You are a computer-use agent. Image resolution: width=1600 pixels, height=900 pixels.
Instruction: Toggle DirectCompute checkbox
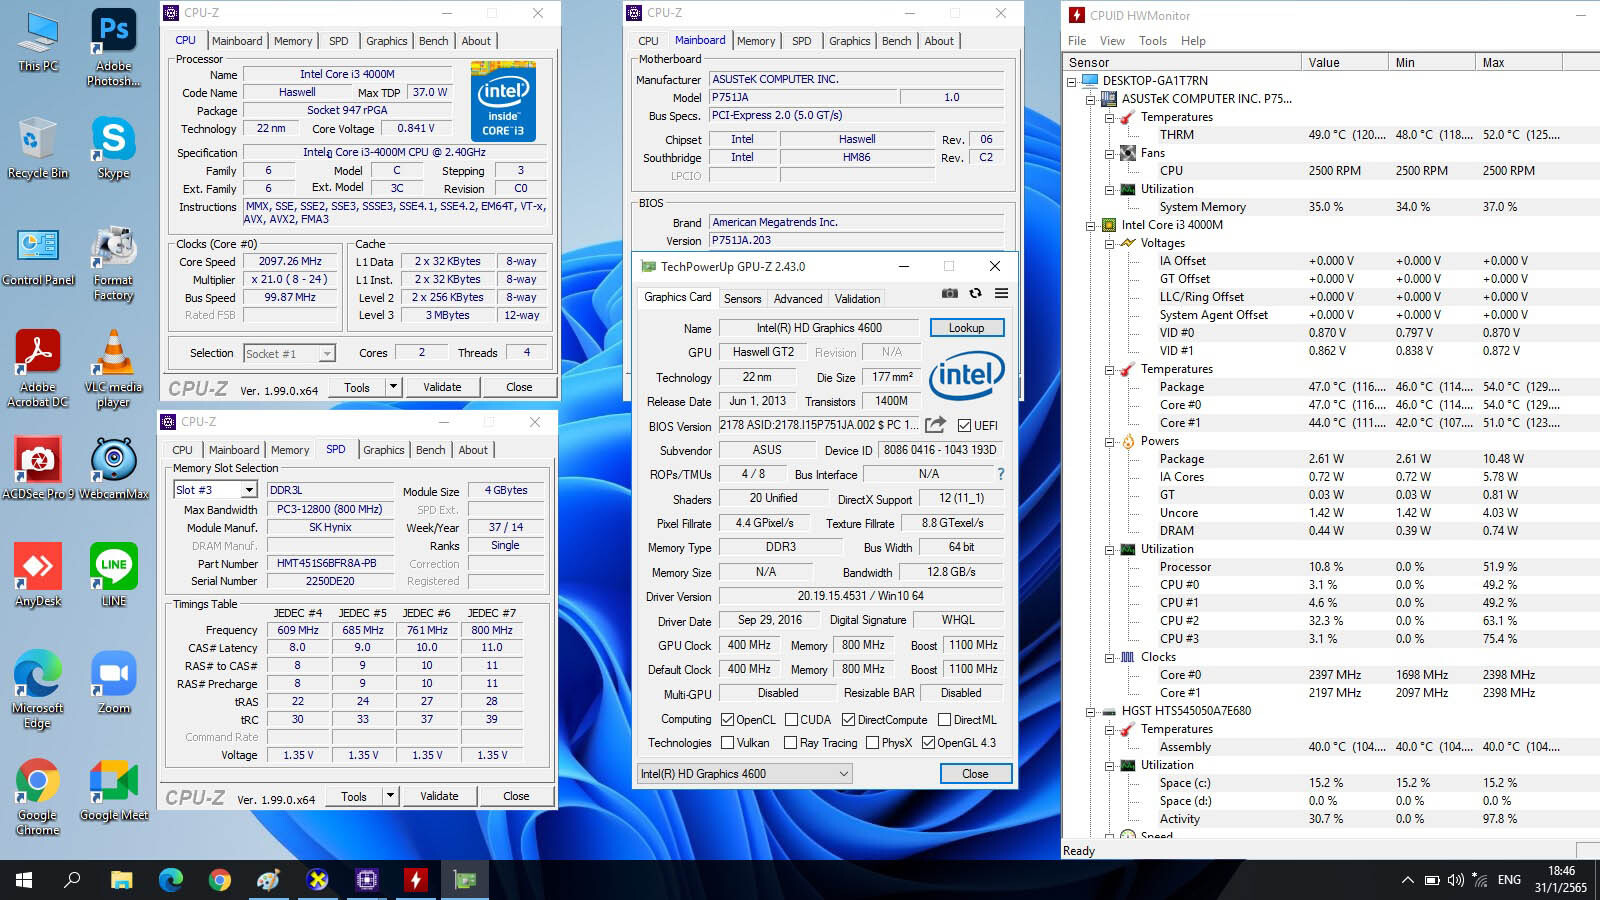tap(848, 720)
